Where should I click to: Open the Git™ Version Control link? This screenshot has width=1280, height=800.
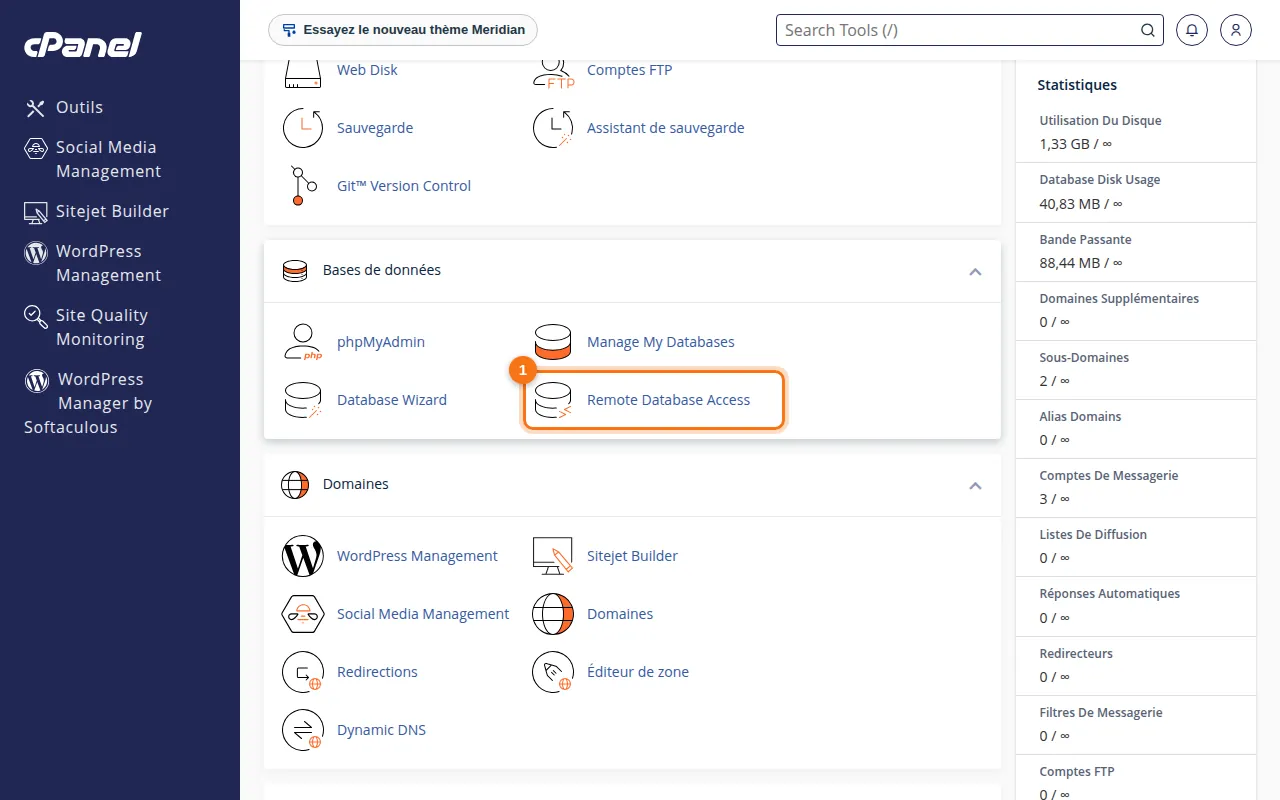(x=404, y=186)
